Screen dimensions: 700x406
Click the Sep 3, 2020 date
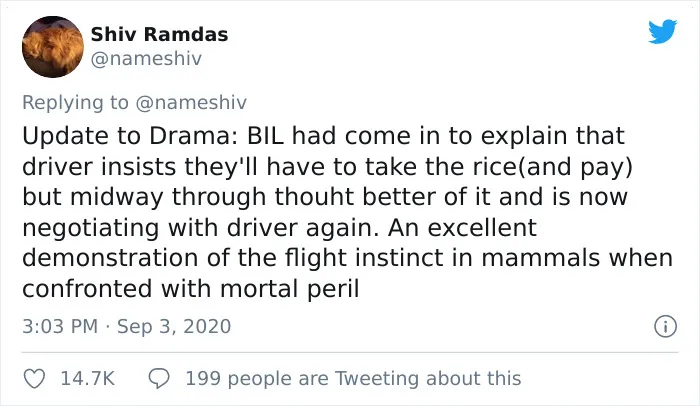tap(174, 326)
